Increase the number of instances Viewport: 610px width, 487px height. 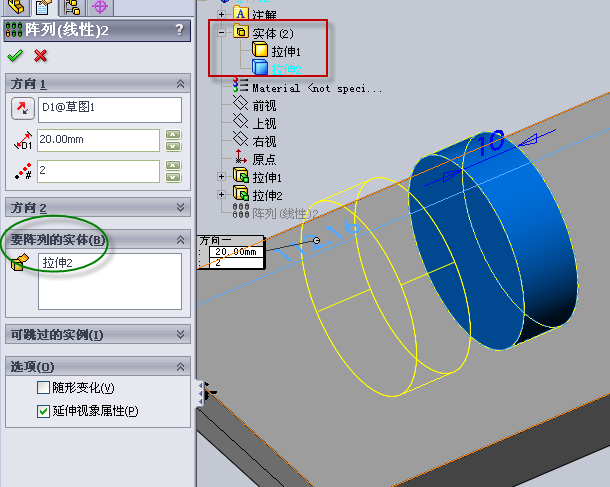coord(173,166)
